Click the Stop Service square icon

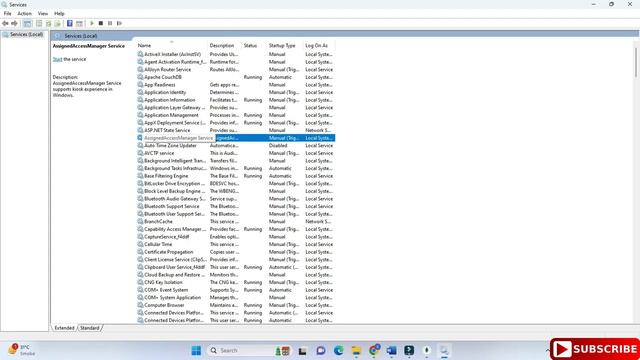[101, 23]
